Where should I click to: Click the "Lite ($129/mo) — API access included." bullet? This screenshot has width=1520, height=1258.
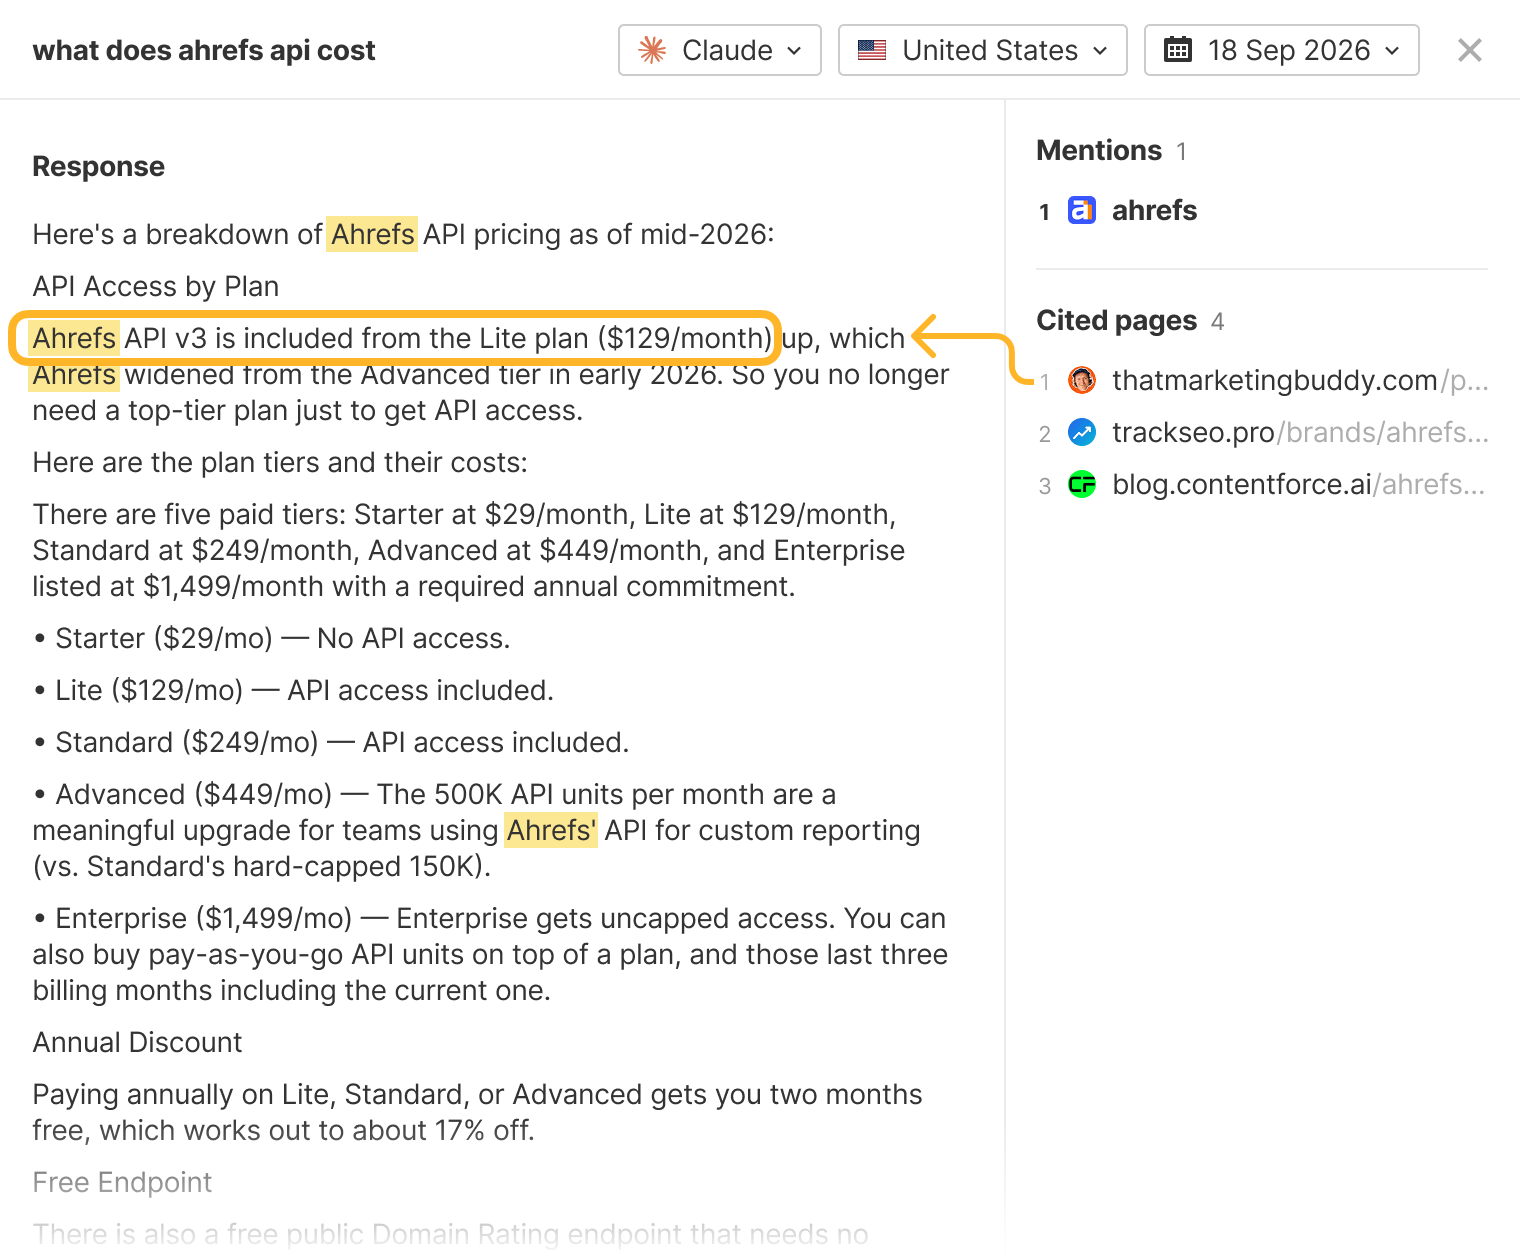[293, 690]
